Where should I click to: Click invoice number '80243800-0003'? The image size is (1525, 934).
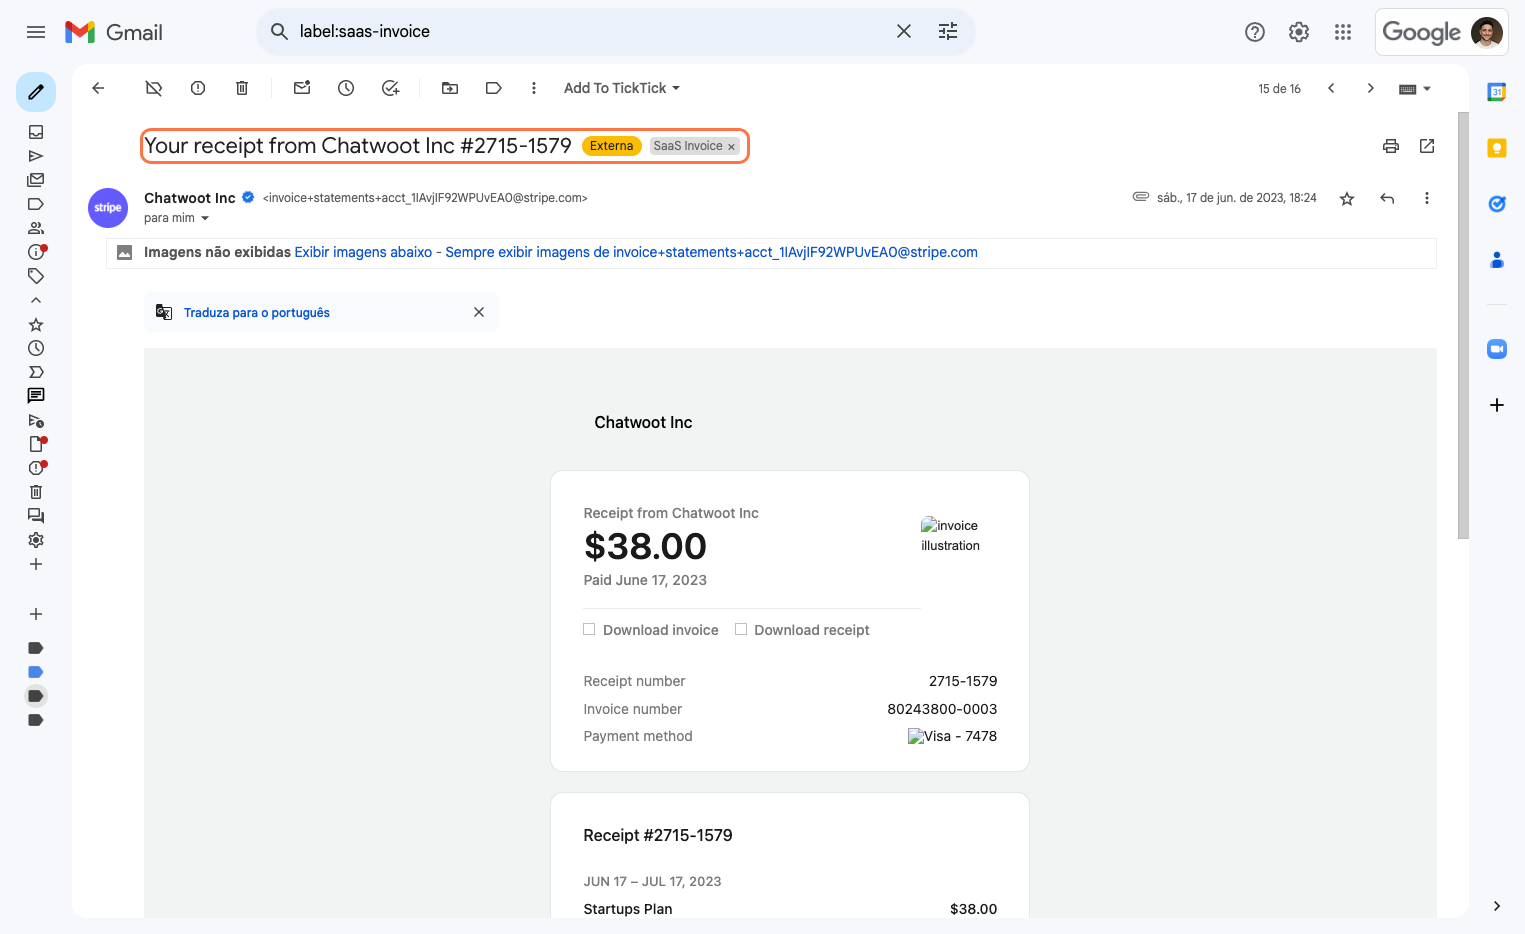pos(942,709)
